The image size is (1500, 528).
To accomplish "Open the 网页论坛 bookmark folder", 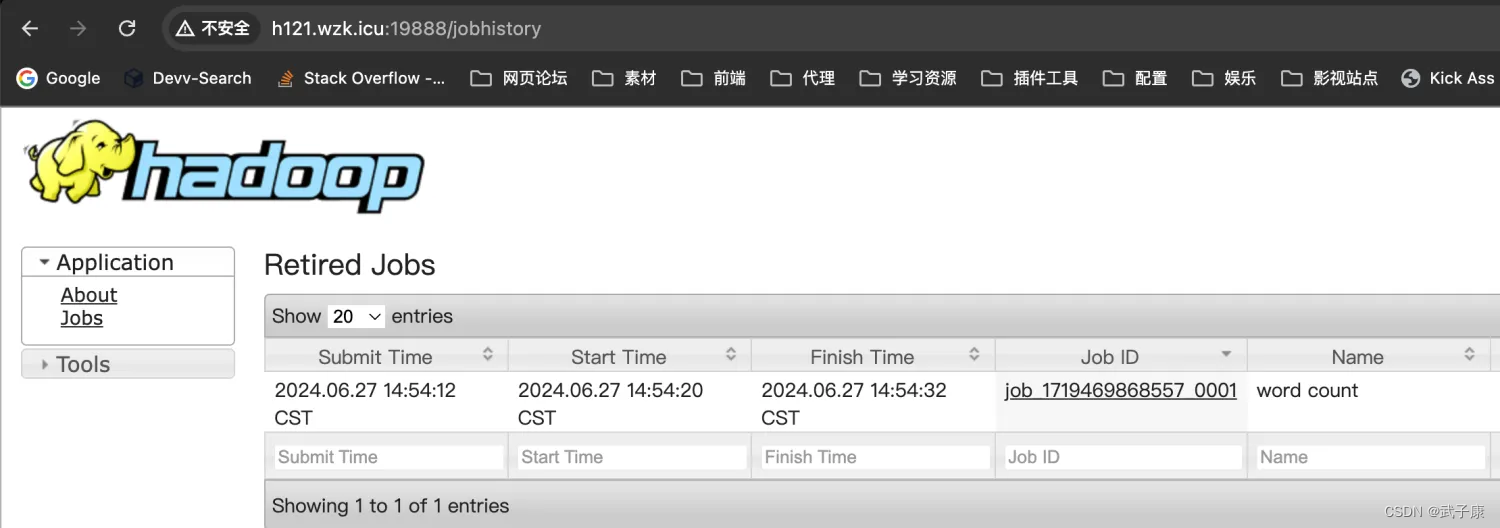I will (519, 78).
